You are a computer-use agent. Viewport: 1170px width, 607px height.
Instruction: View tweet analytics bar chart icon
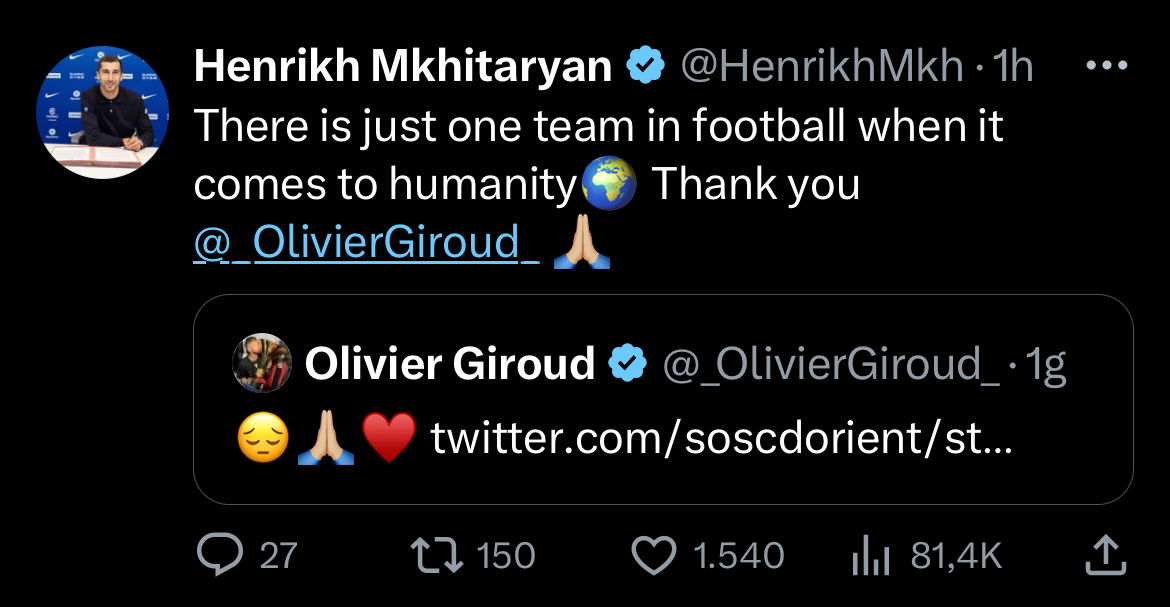click(872, 556)
